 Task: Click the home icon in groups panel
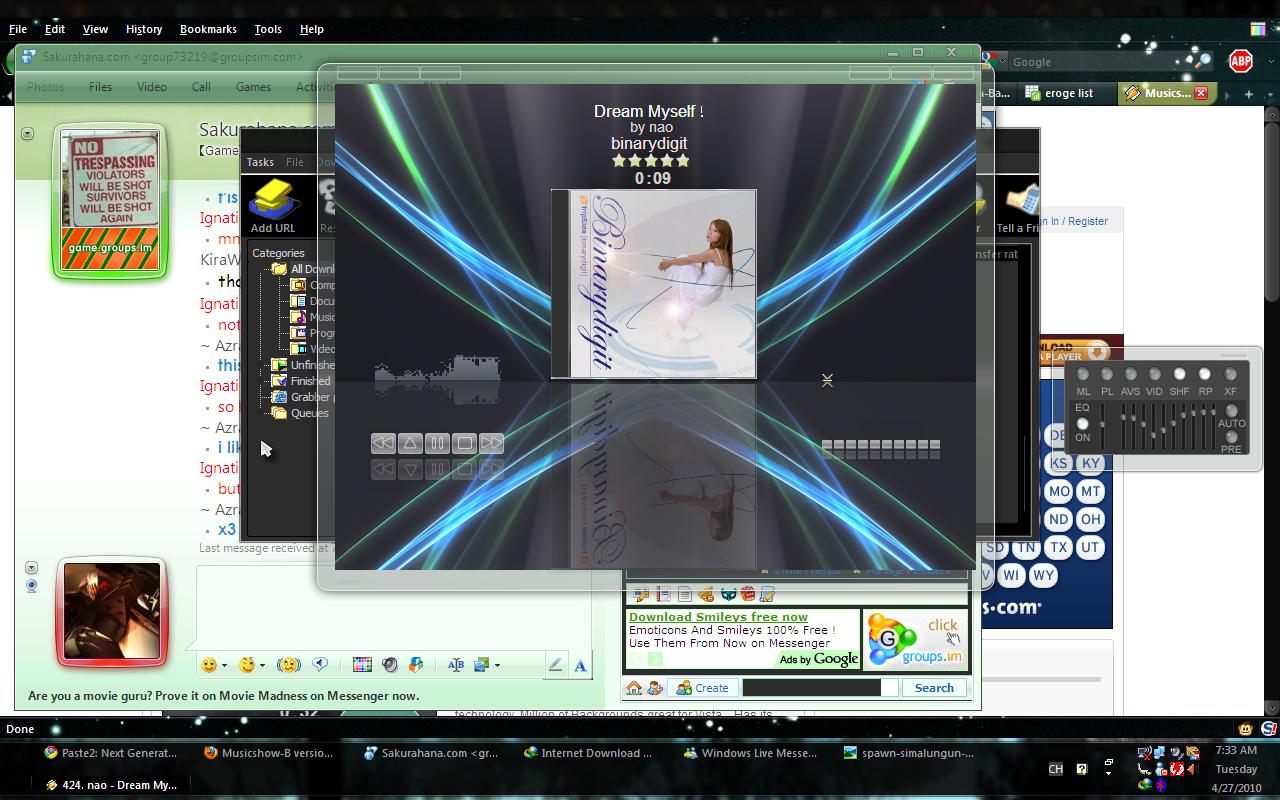(x=633, y=688)
